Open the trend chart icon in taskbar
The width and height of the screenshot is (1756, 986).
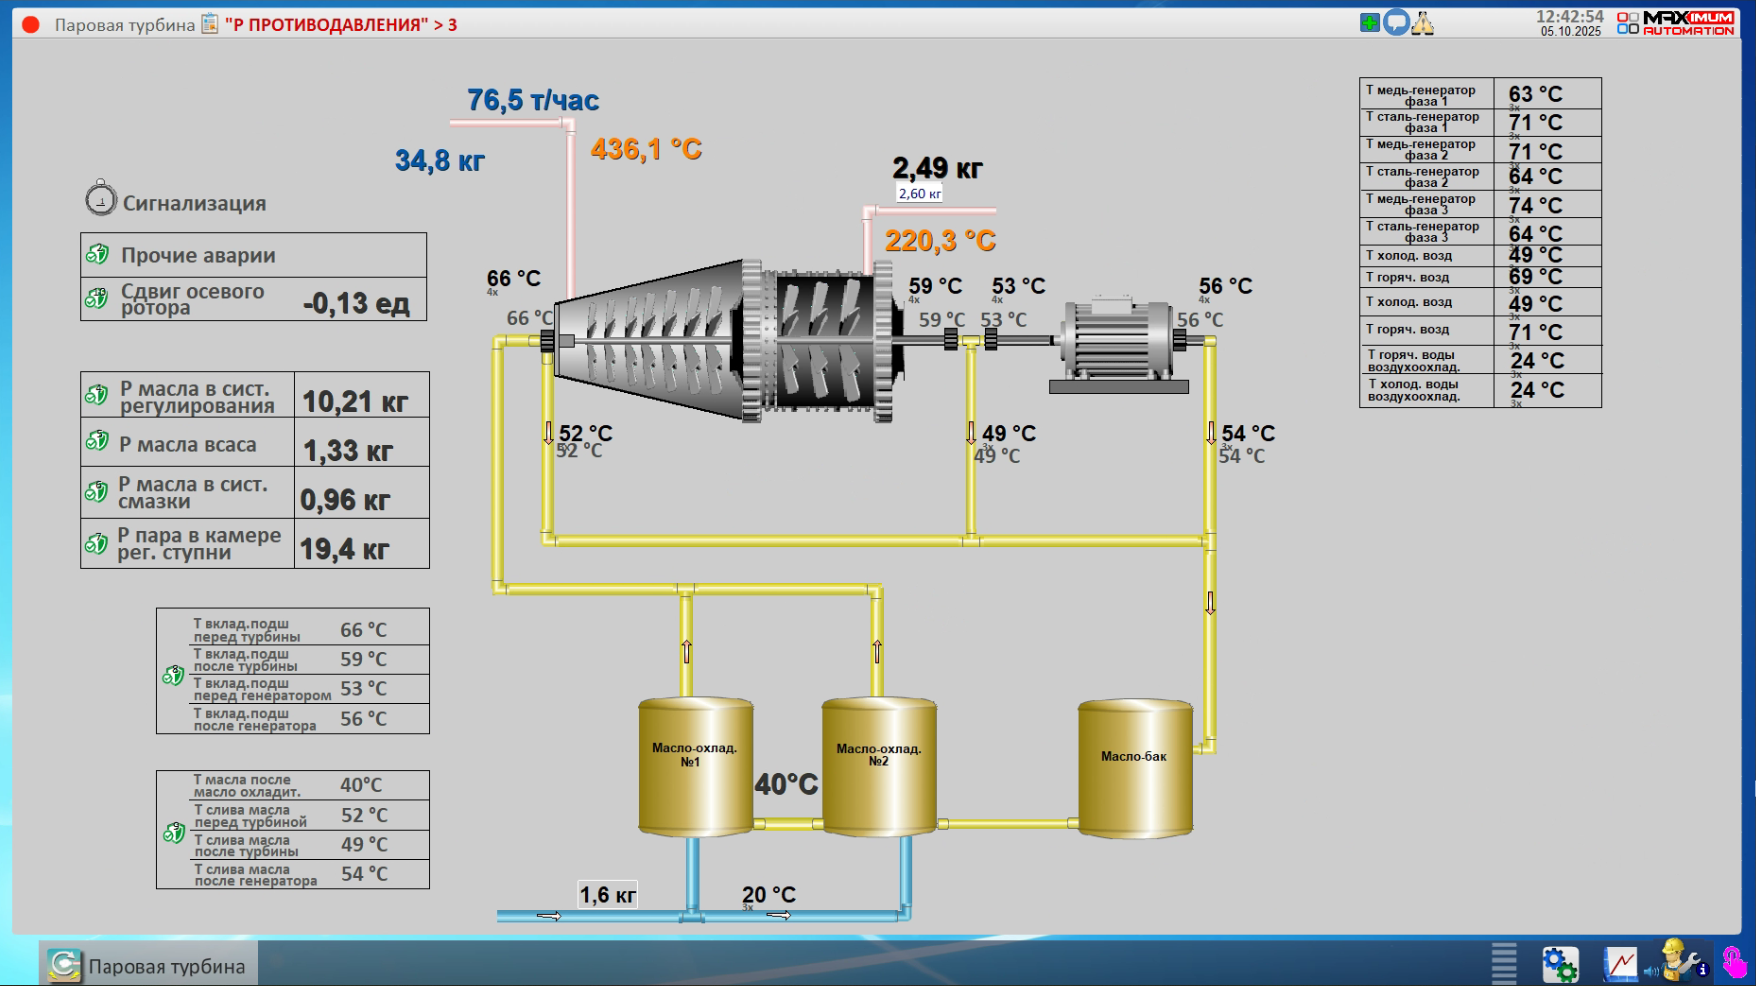(x=1620, y=964)
